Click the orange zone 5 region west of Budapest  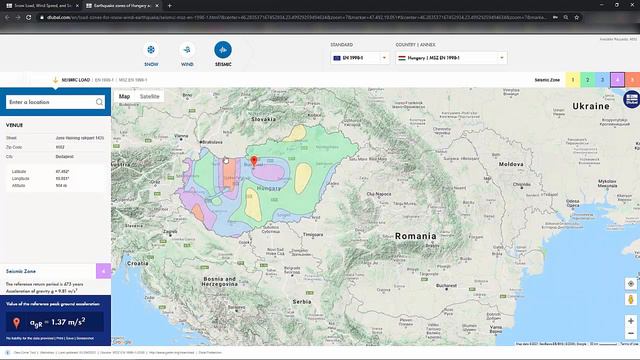point(229,172)
